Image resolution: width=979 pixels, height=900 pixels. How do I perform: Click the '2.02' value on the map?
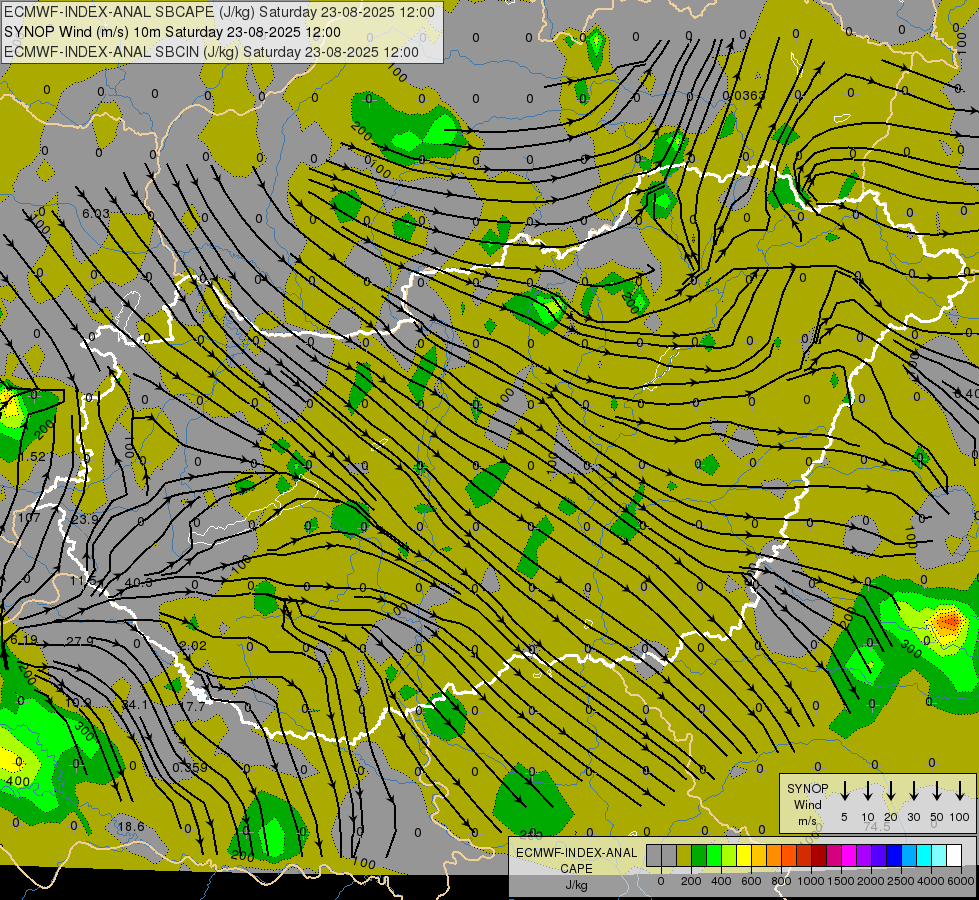click(193, 646)
